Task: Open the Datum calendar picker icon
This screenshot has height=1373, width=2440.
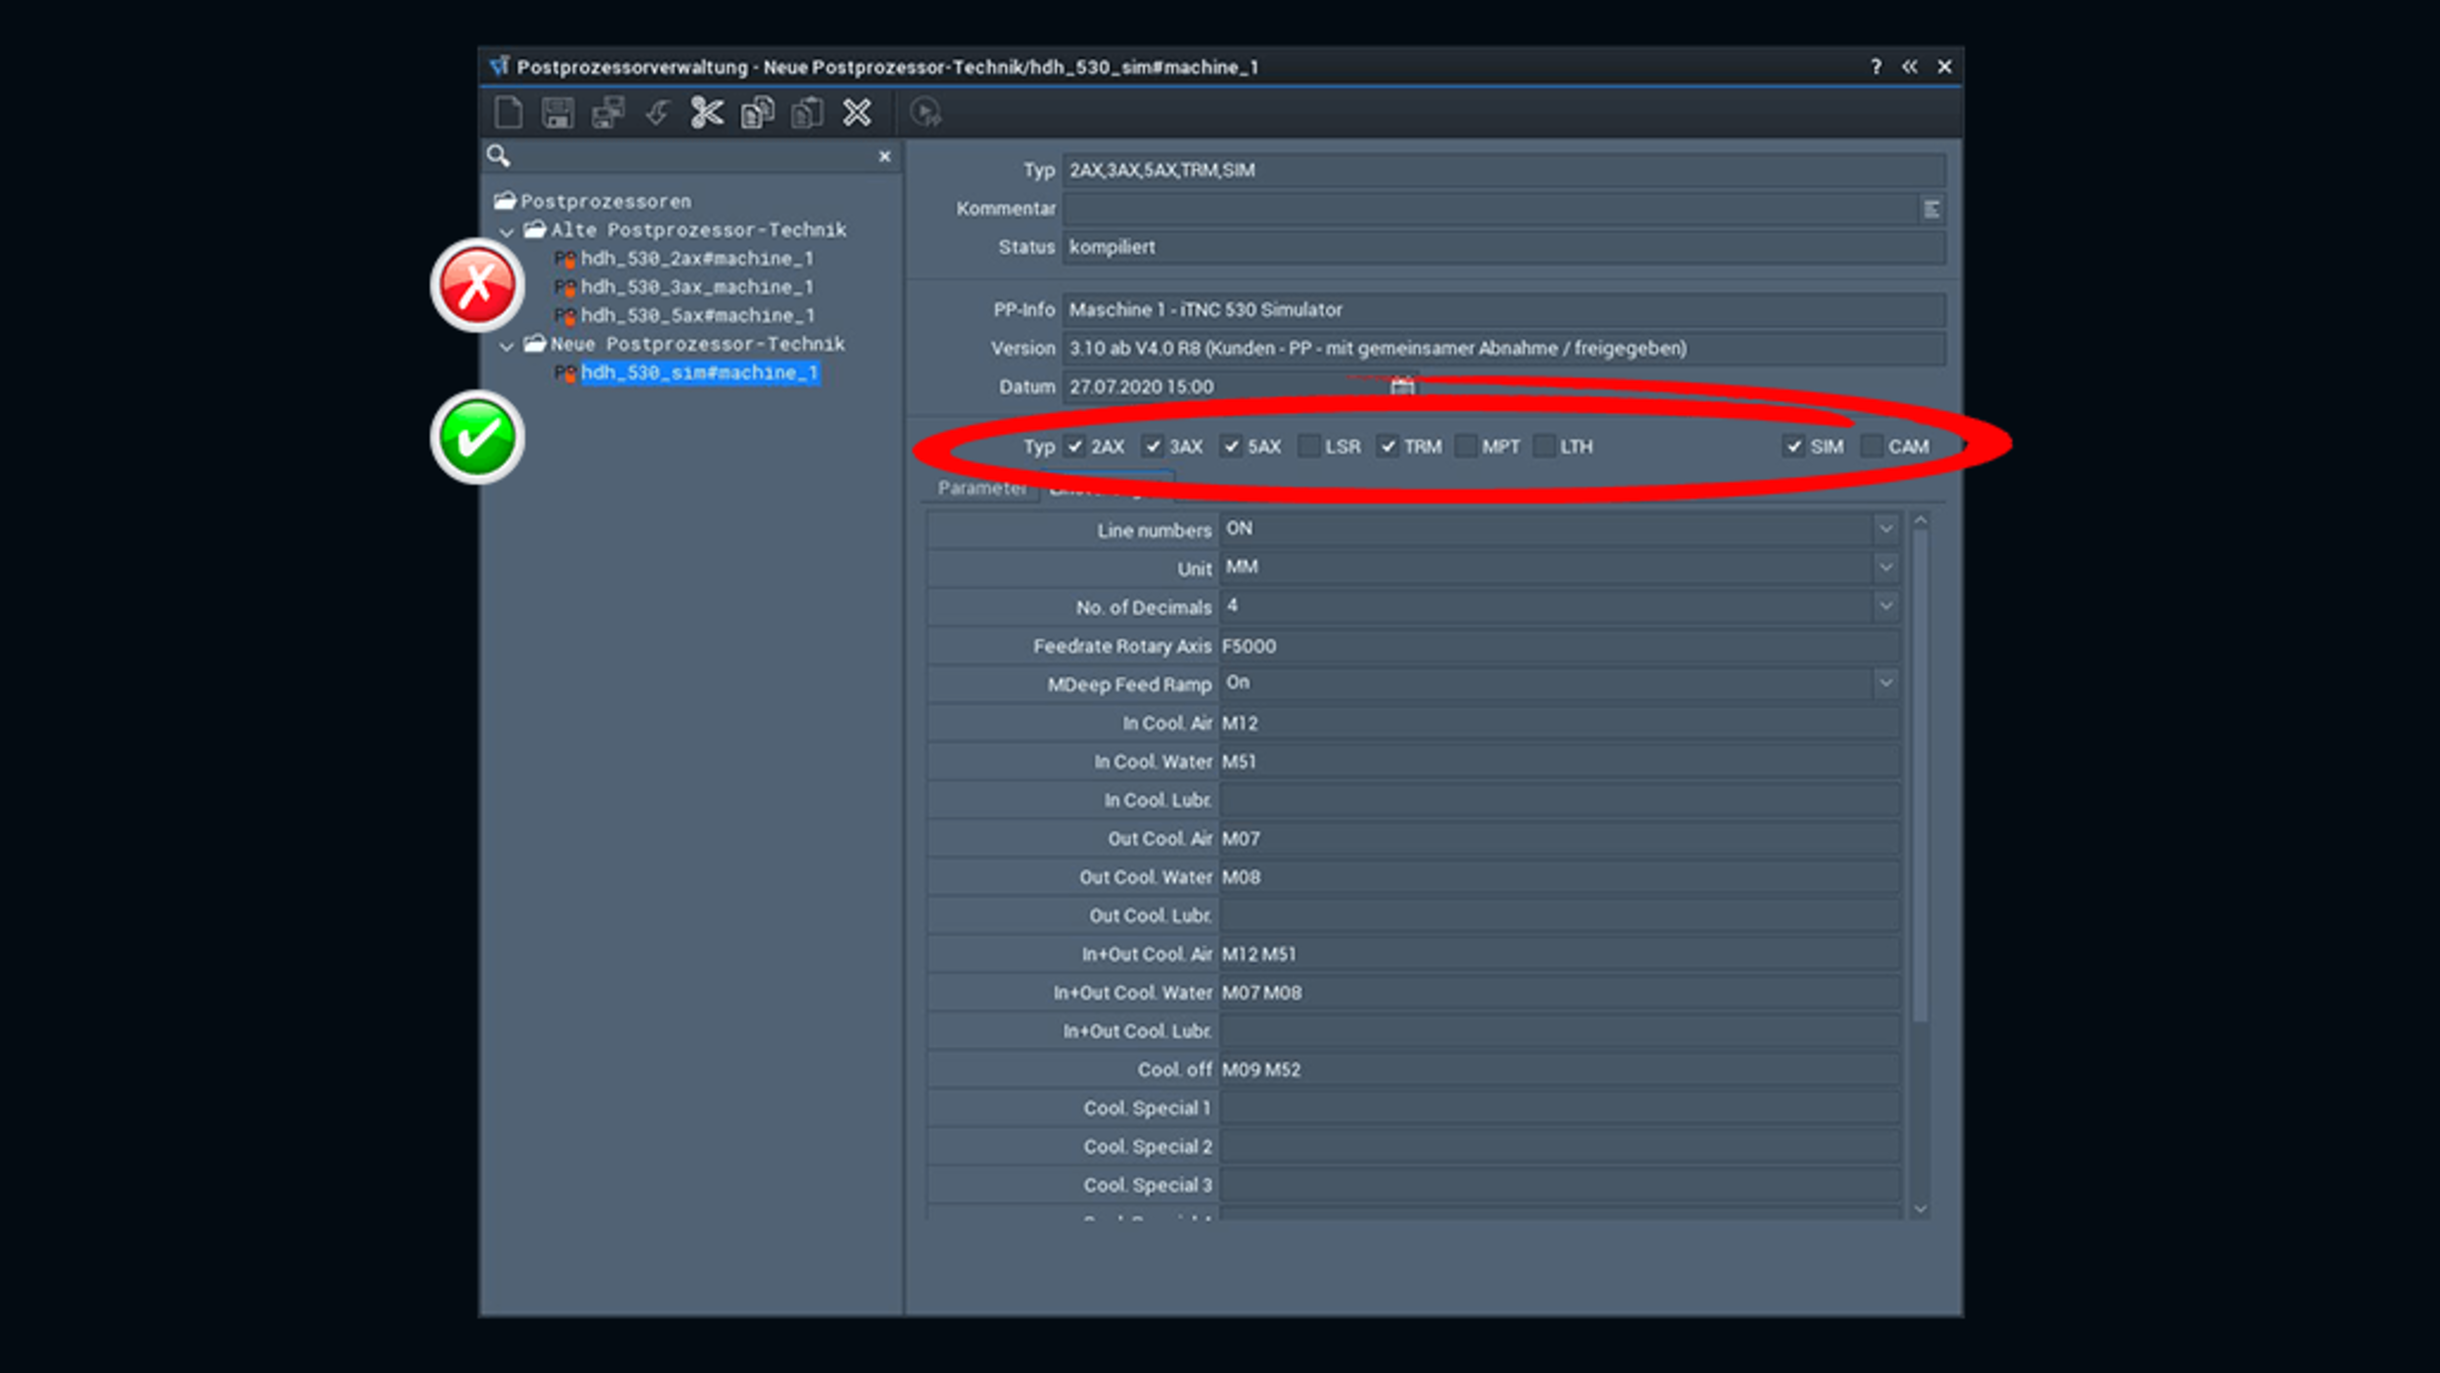Action: click(x=1402, y=386)
